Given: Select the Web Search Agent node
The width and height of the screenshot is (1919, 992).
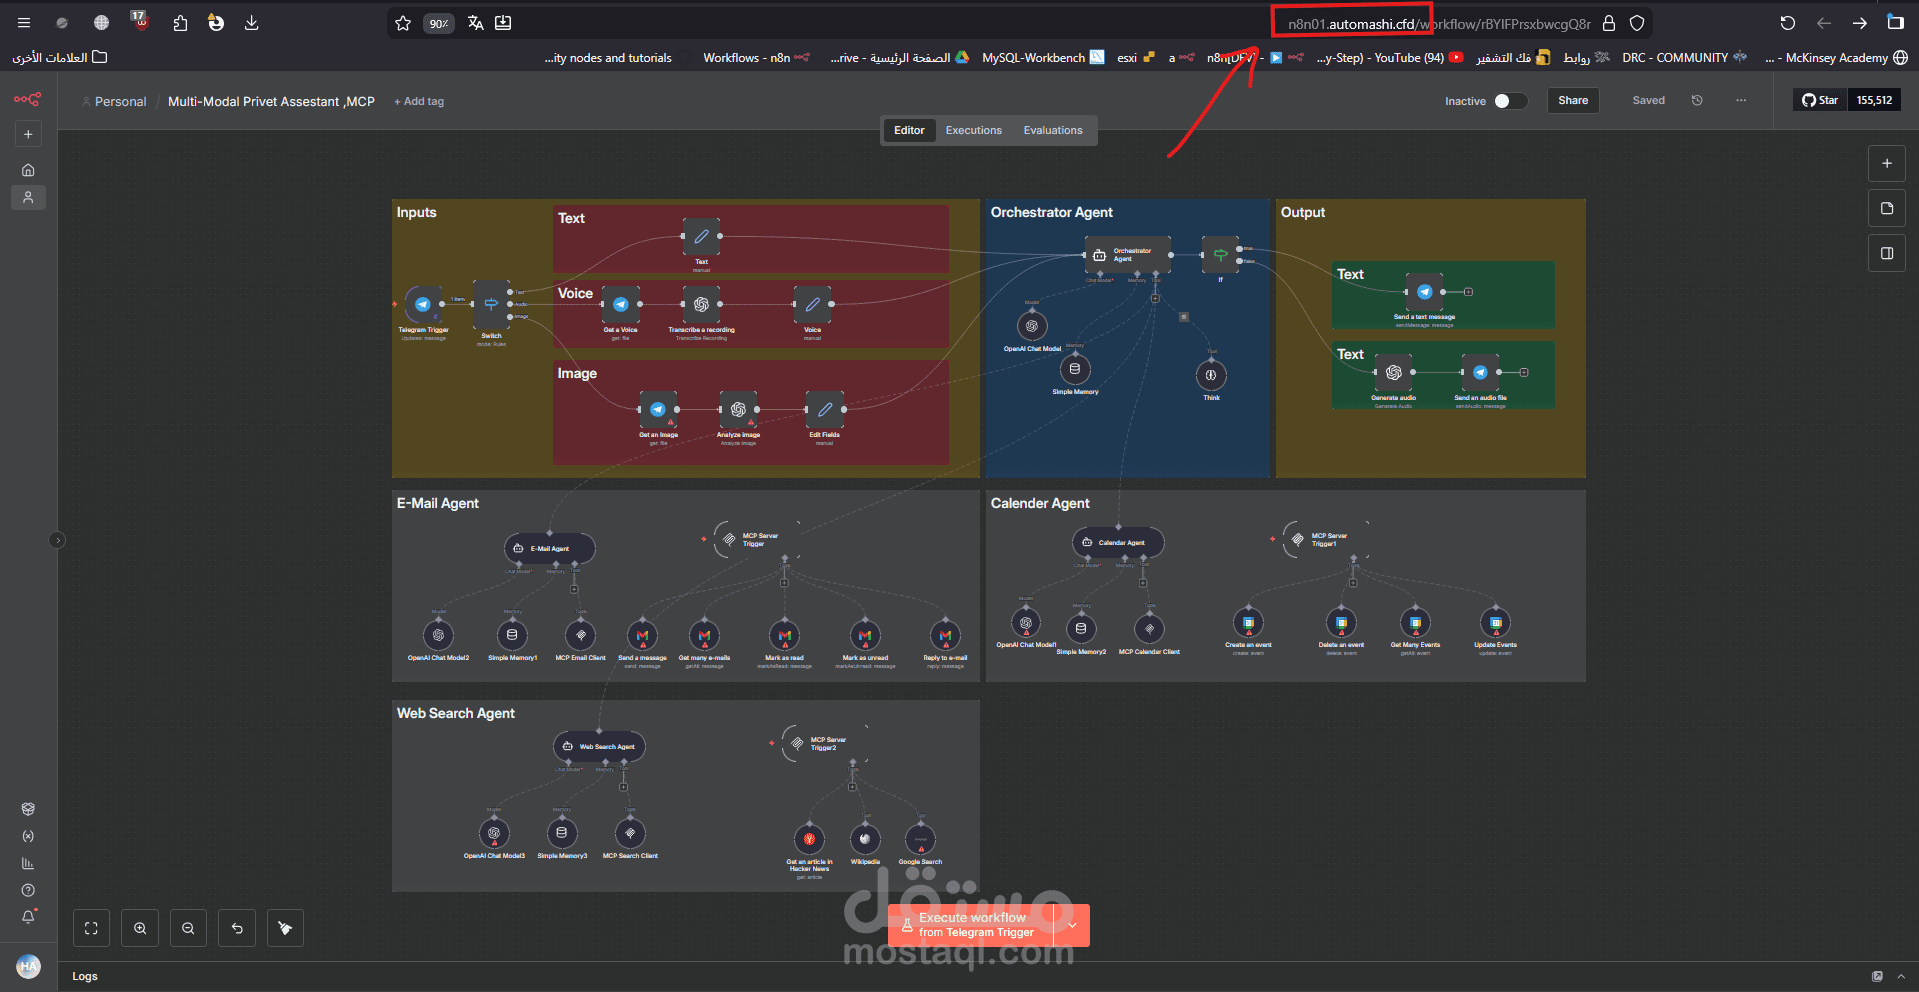Looking at the screenshot, I should [x=599, y=746].
